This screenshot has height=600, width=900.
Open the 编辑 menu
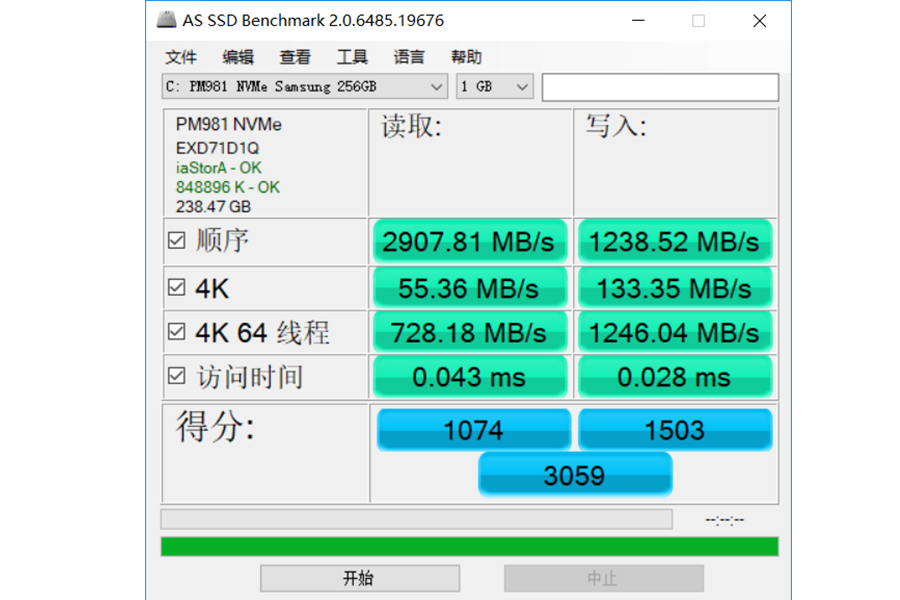tap(238, 57)
